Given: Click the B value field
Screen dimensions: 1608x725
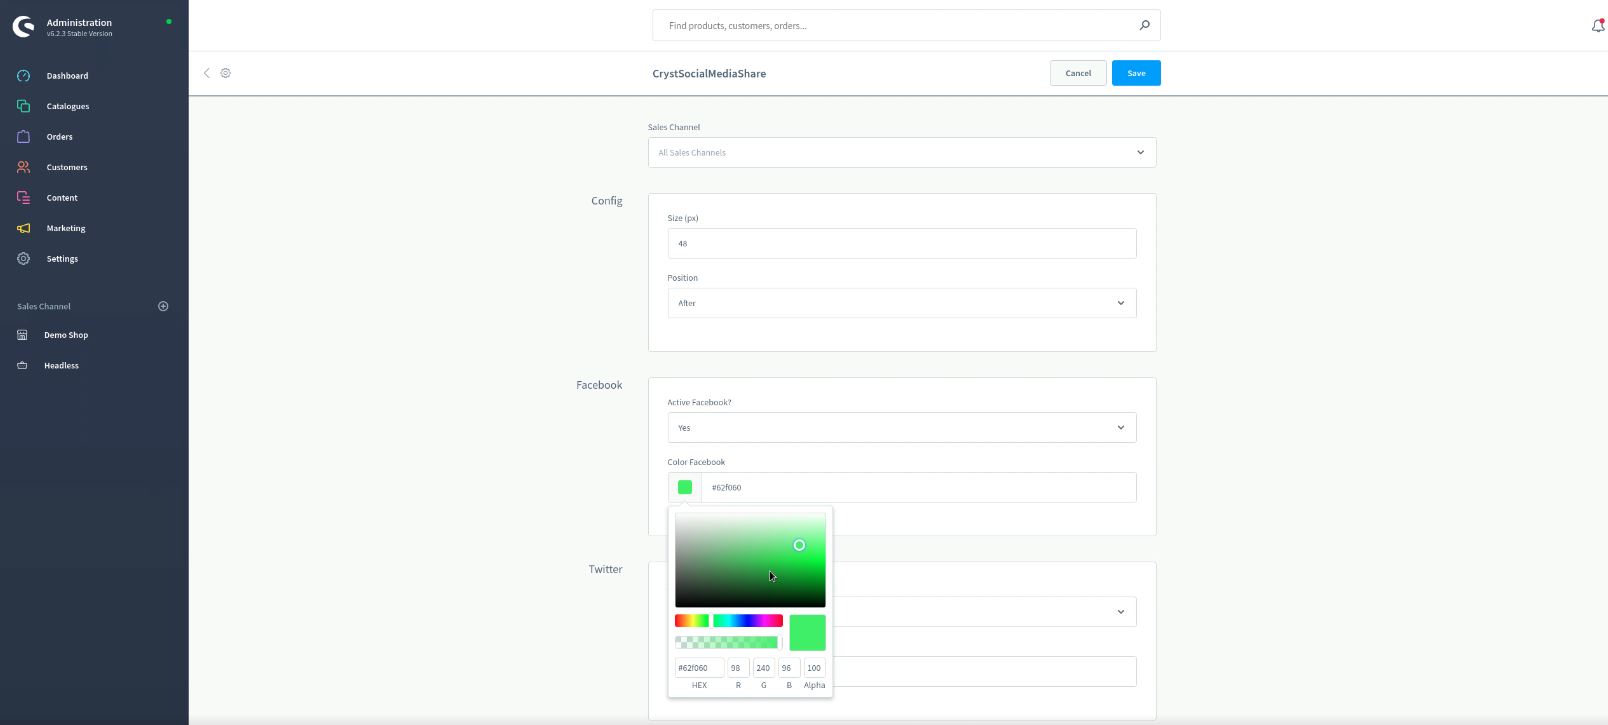Looking at the screenshot, I should point(788,668).
